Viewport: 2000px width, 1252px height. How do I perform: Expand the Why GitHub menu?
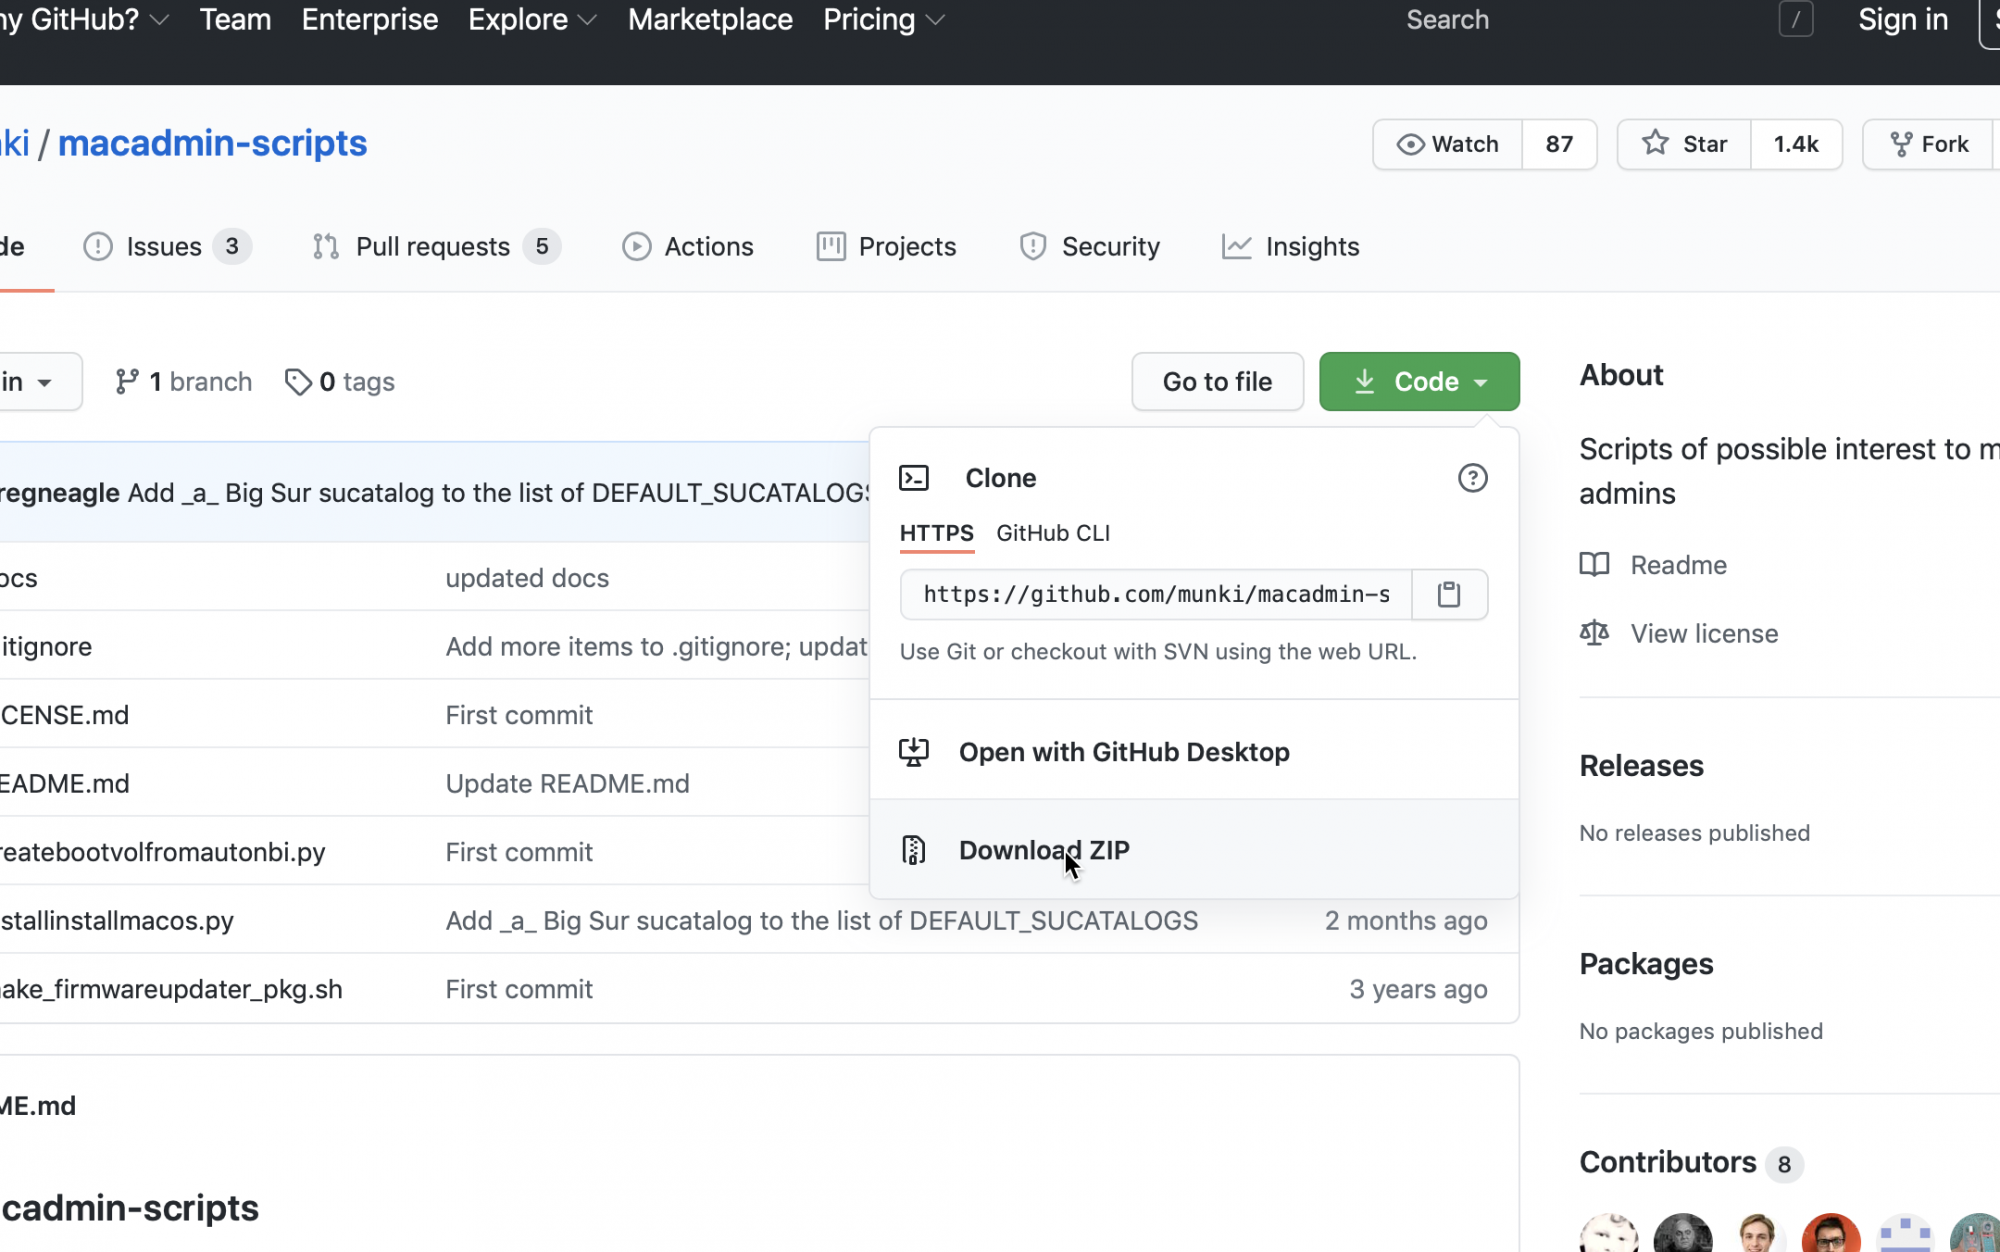pyautogui.click(x=84, y=20)
